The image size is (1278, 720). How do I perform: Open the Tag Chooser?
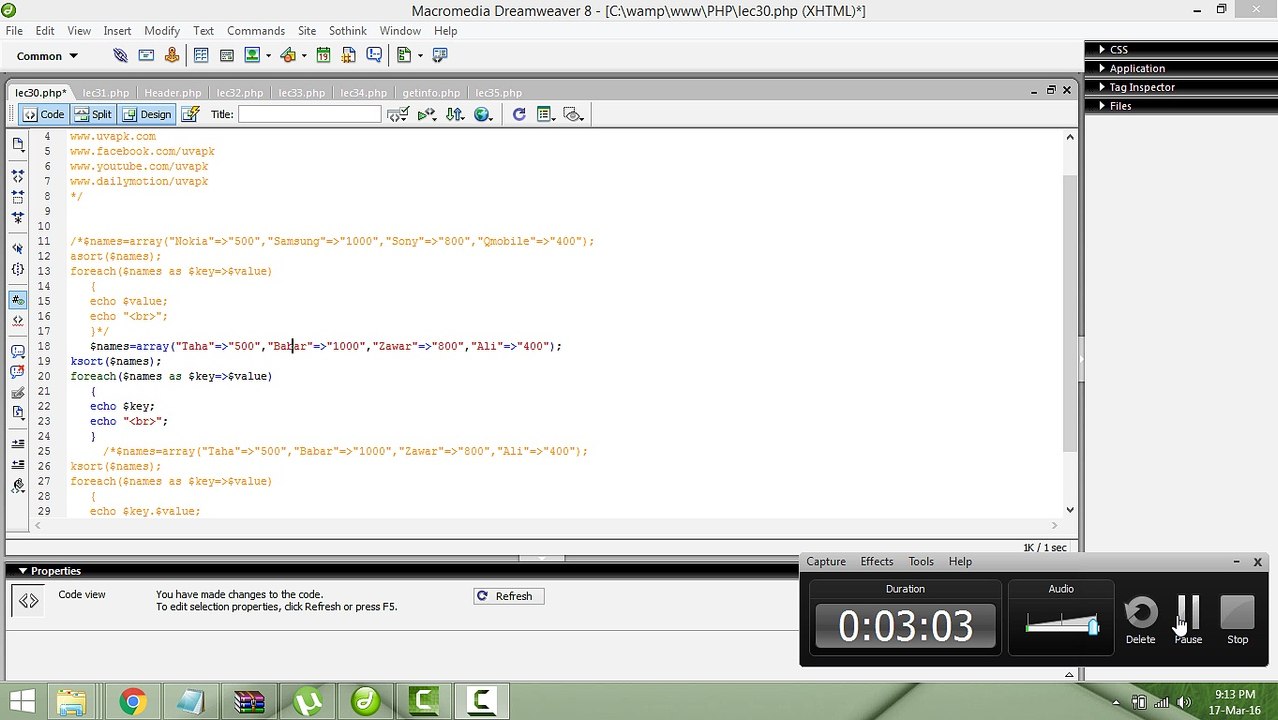(x=441, y=56)
